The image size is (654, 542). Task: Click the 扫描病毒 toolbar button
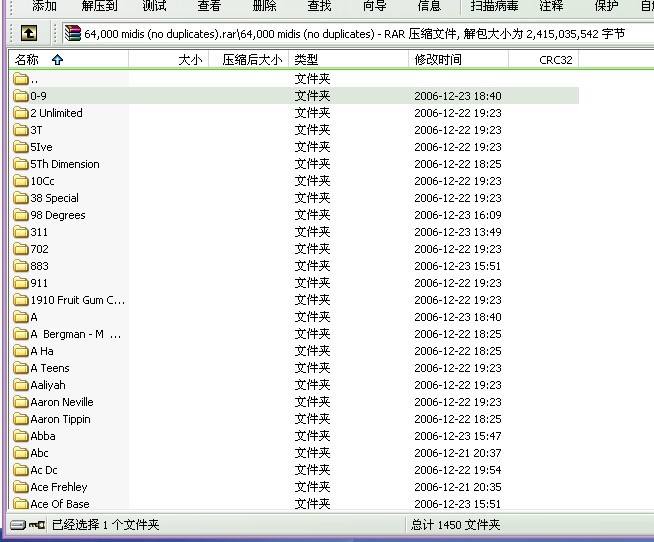[495, 6]
